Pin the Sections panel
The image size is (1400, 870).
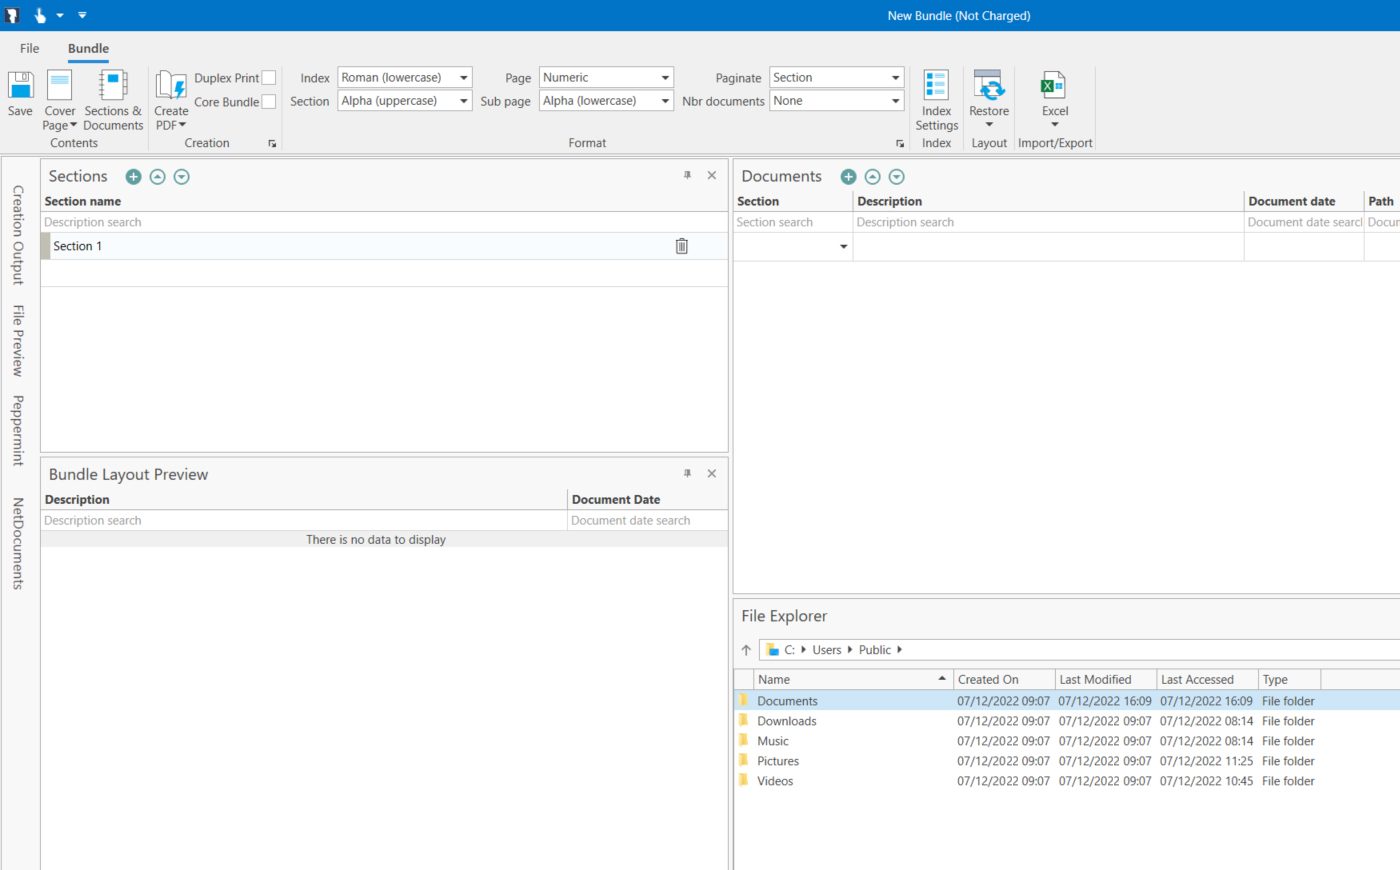point(687,175)
